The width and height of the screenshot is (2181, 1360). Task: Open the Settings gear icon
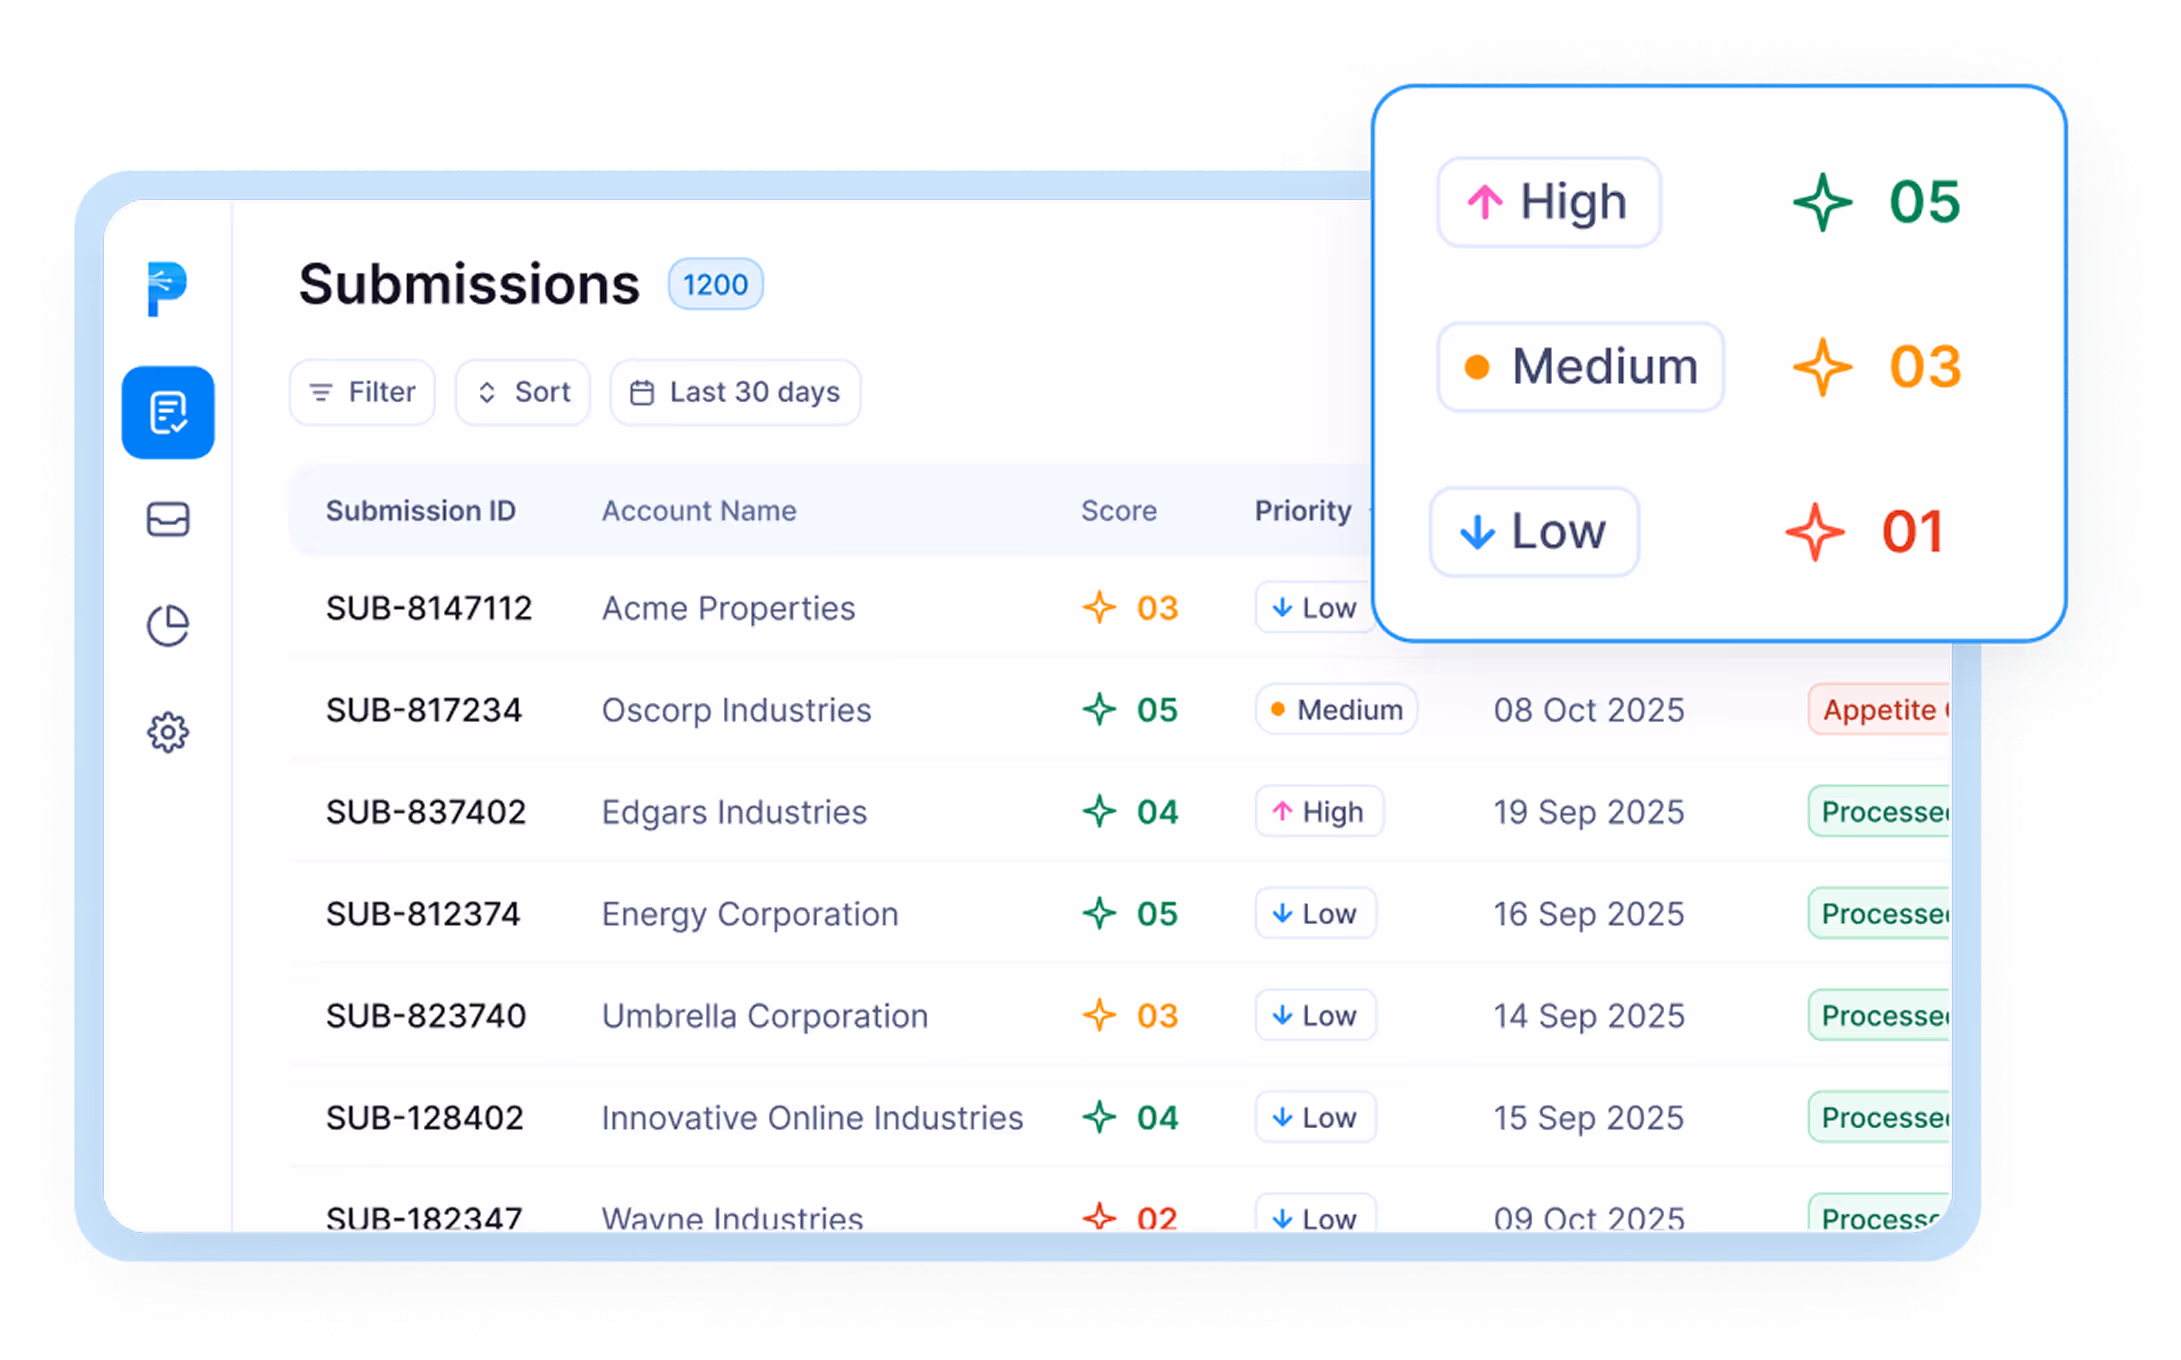[x=168, y=731]
